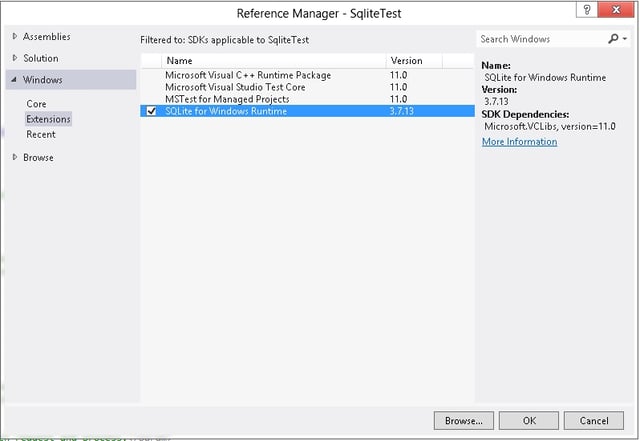Select the Assemblies category
This screenshot has height=441, width=640.
[47, 37]
